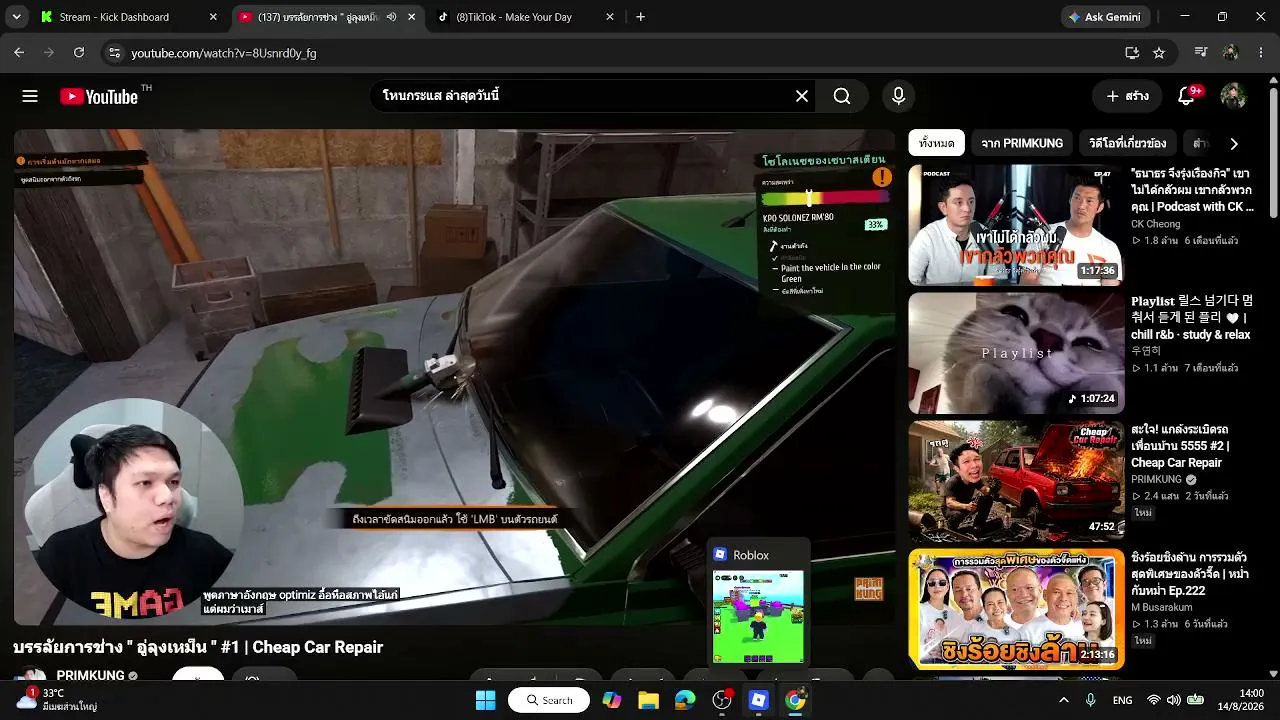Start voice search with the microphone
1280x720 pixels.
[898, 96]
